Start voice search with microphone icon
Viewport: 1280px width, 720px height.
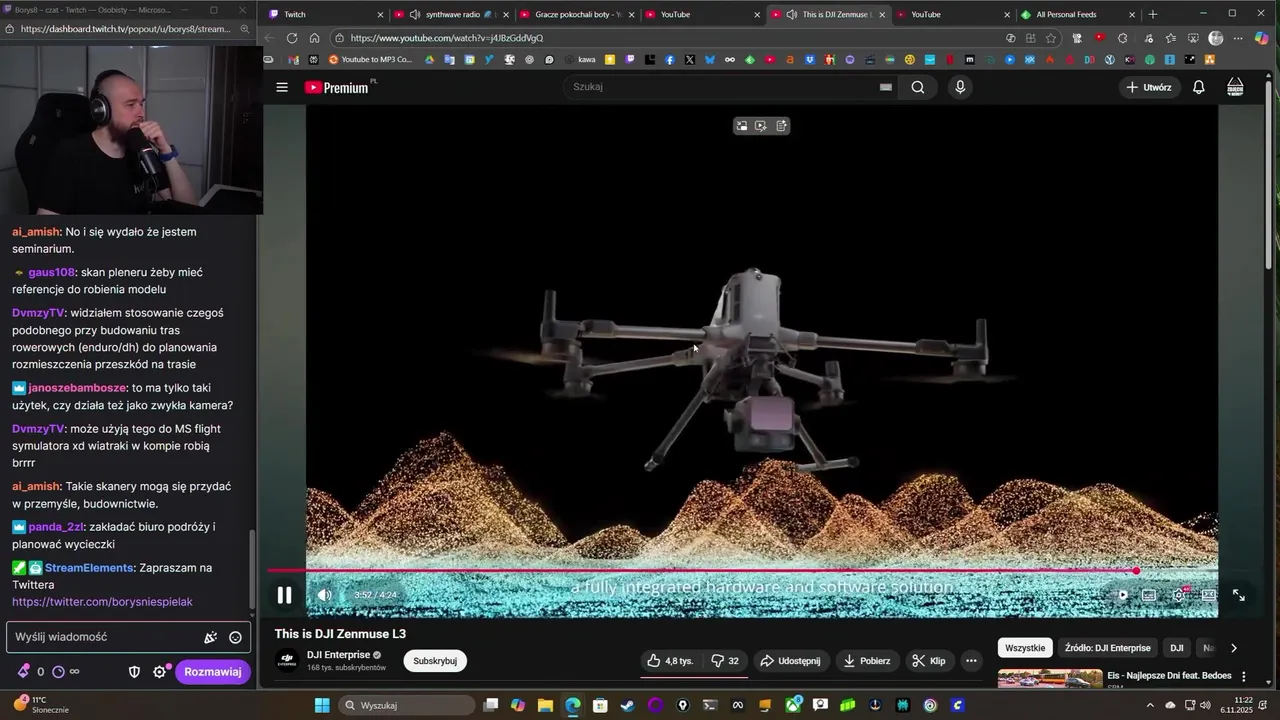click(x=960, y=87)
